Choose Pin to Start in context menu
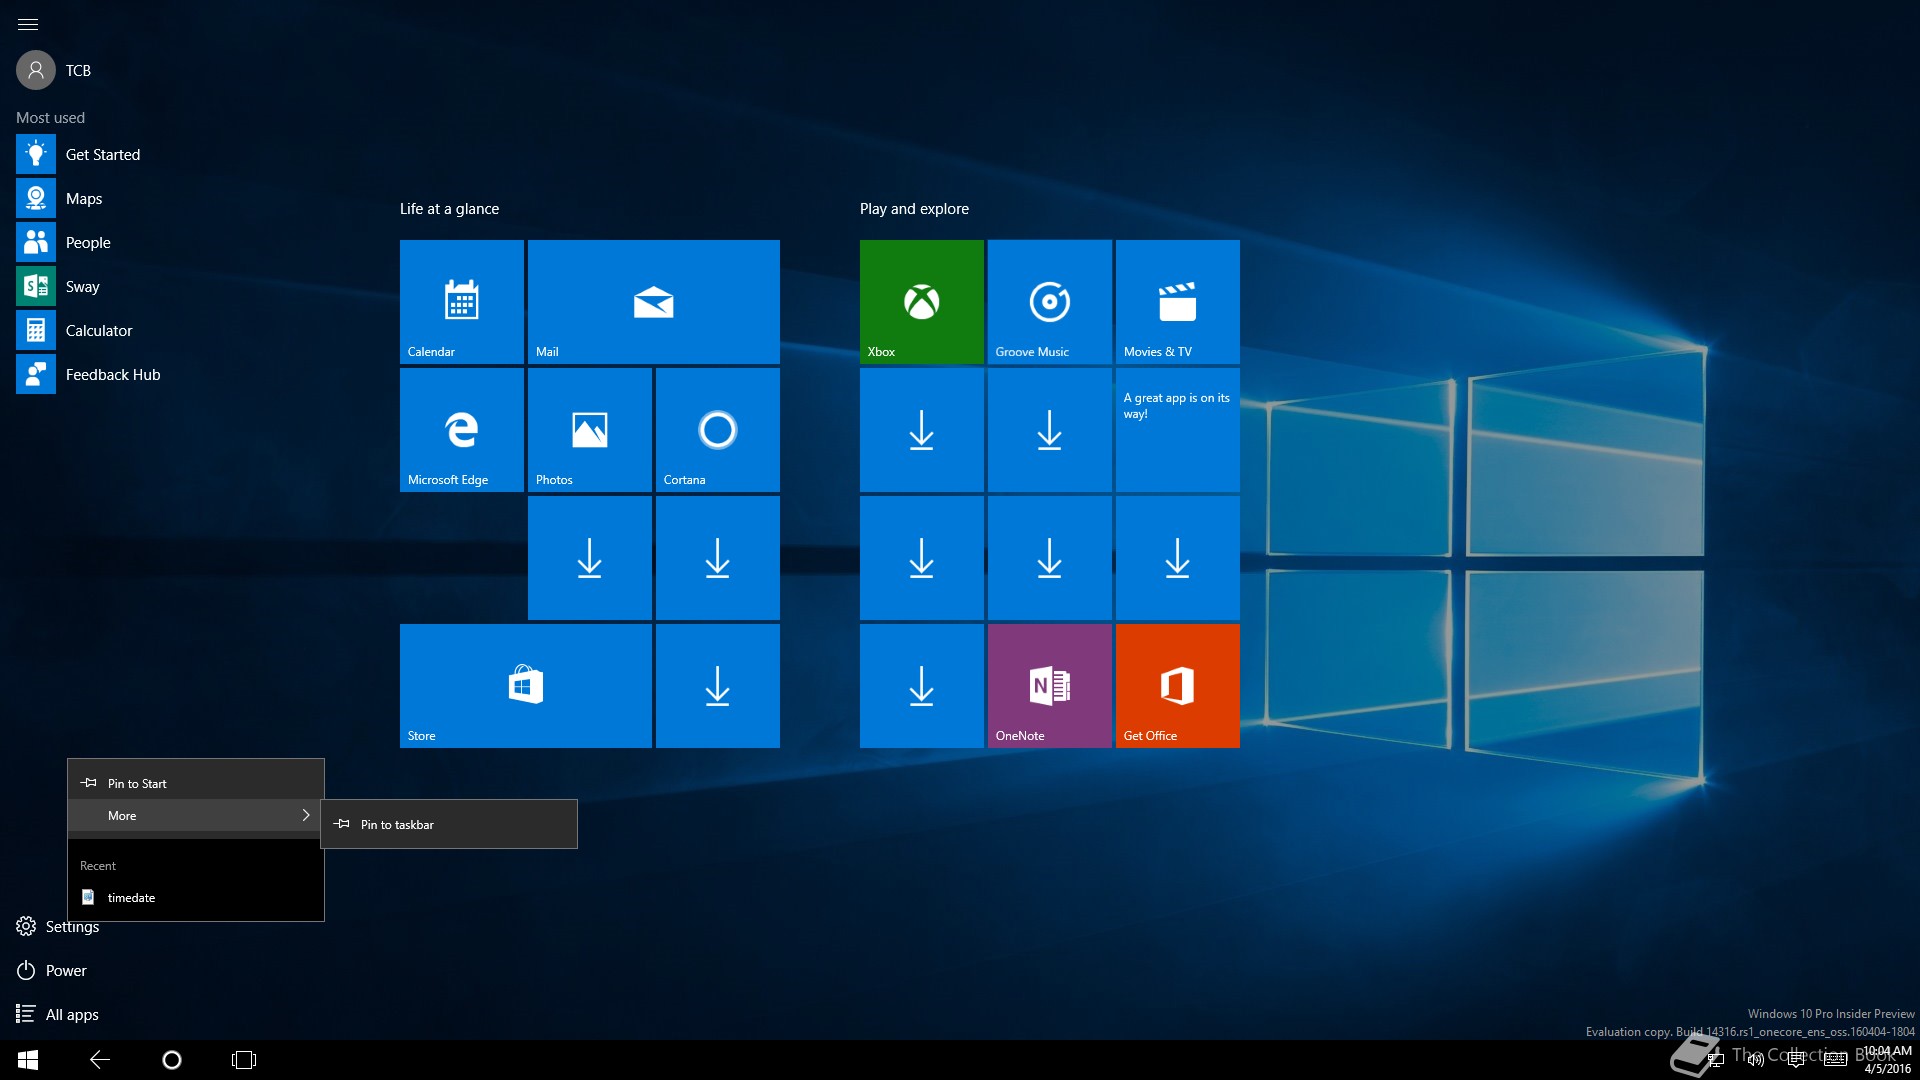 pyautogui.click(x=196, y=783)
